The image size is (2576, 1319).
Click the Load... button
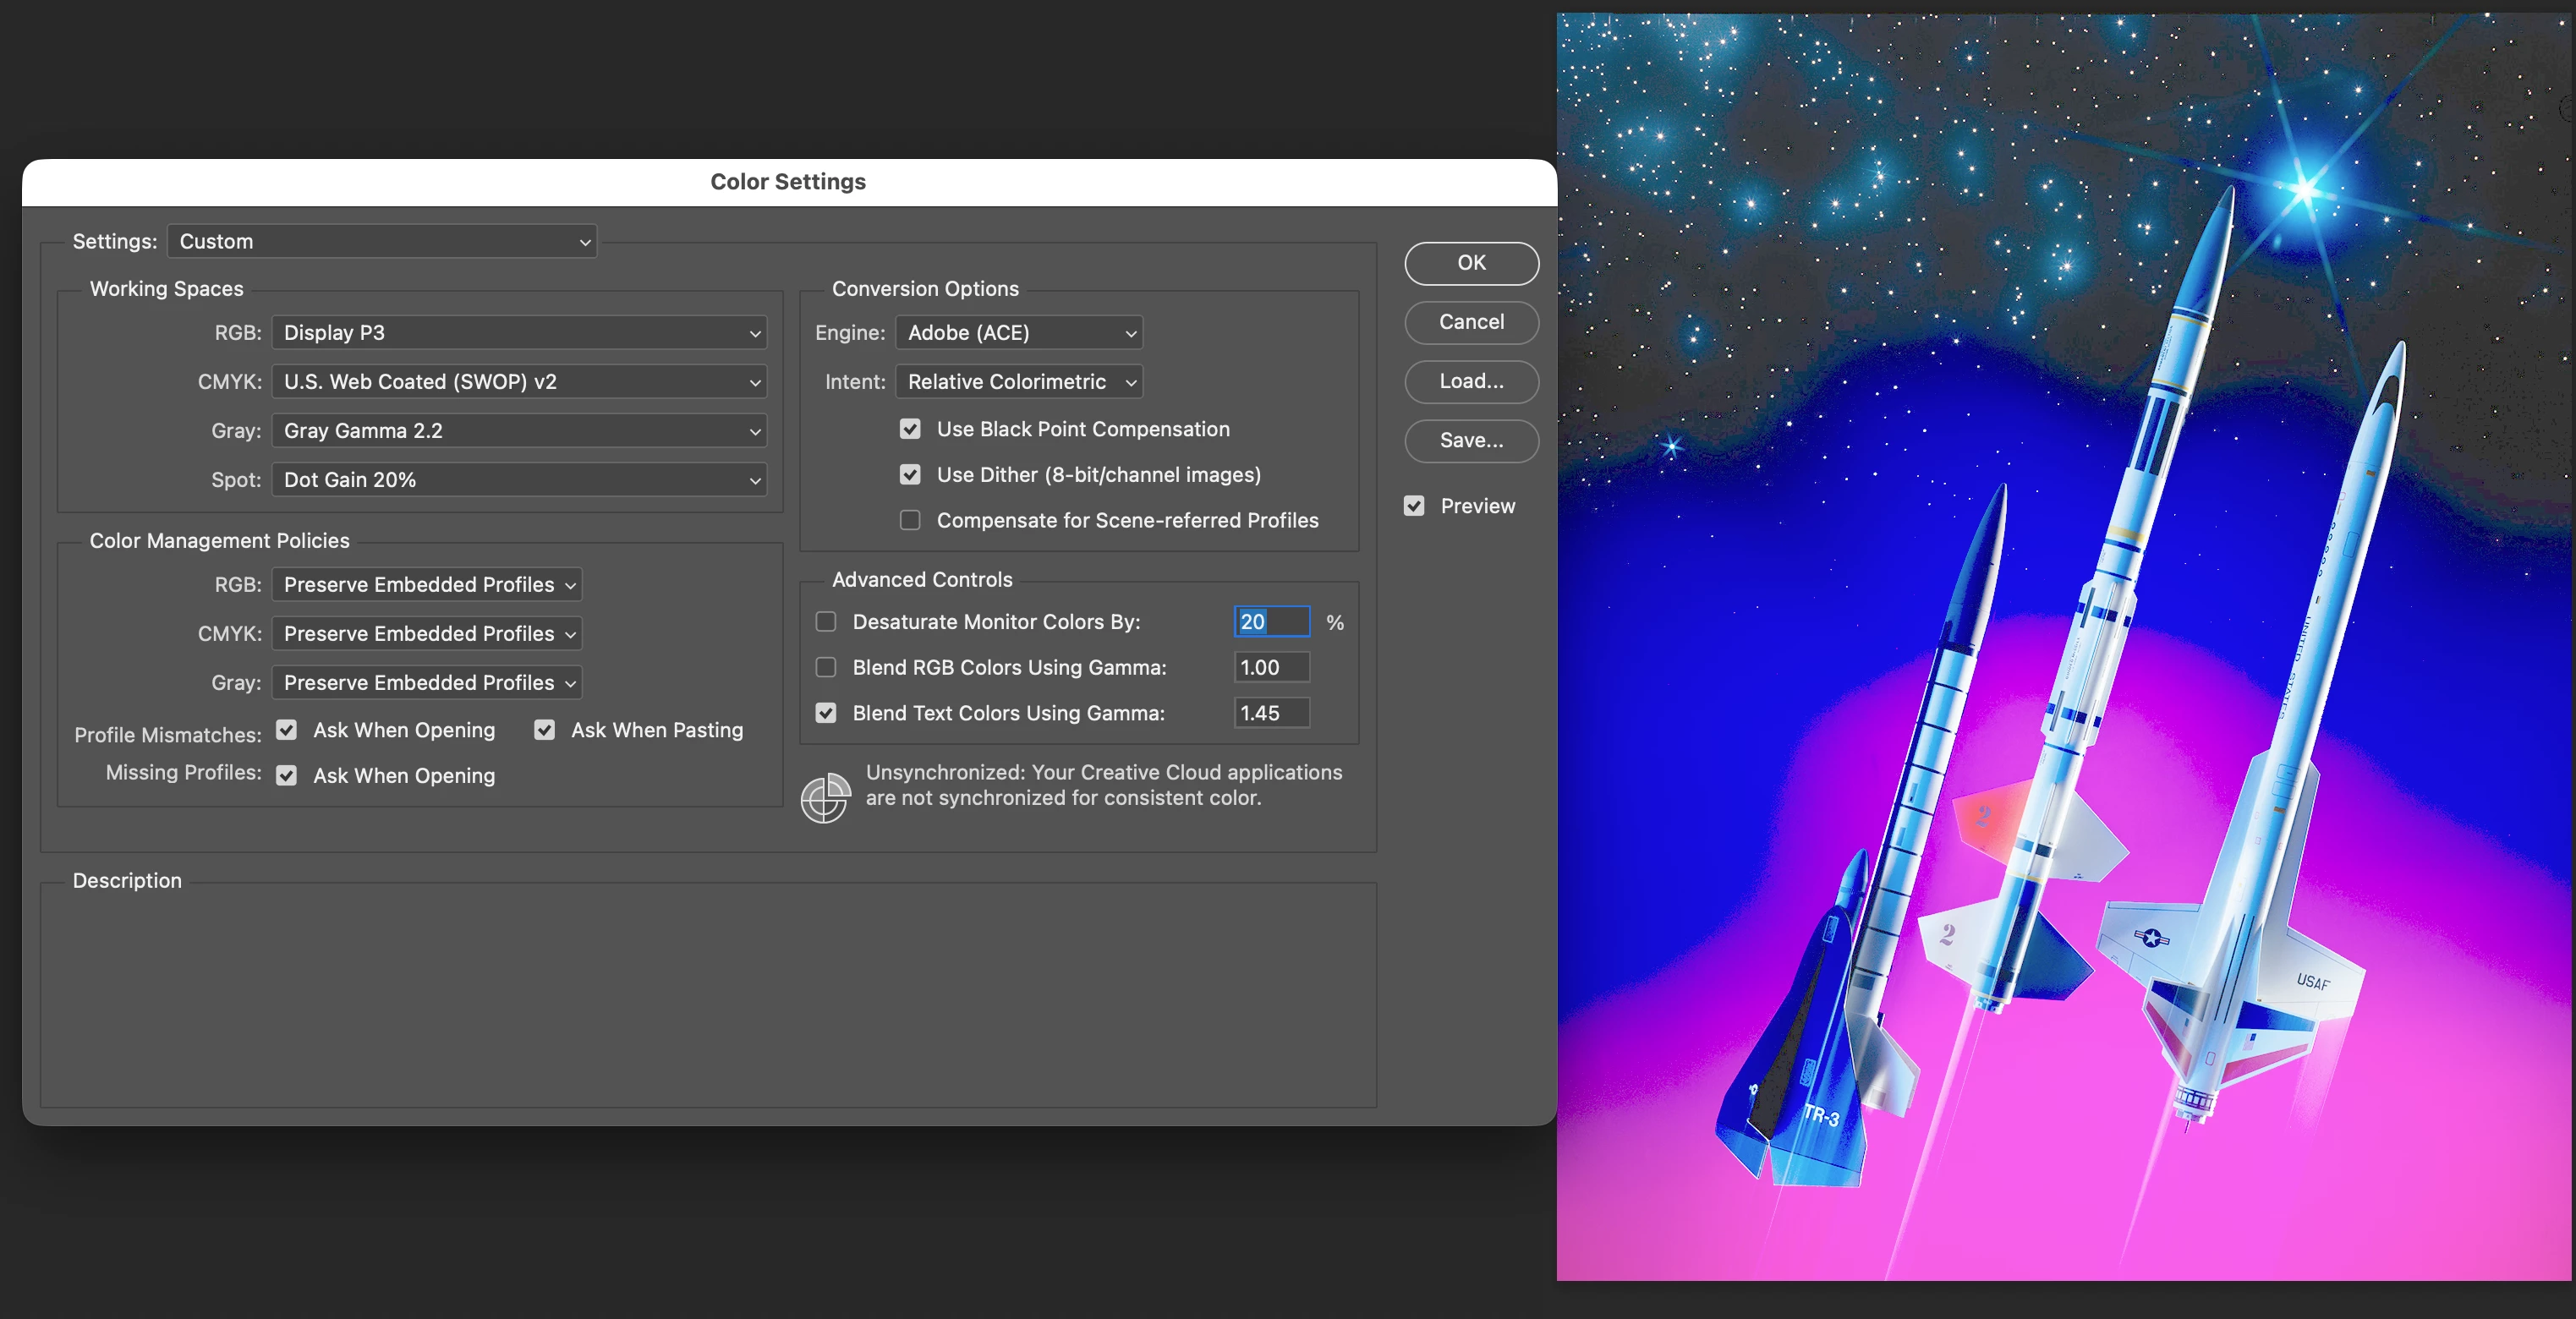click(1471, 381)
